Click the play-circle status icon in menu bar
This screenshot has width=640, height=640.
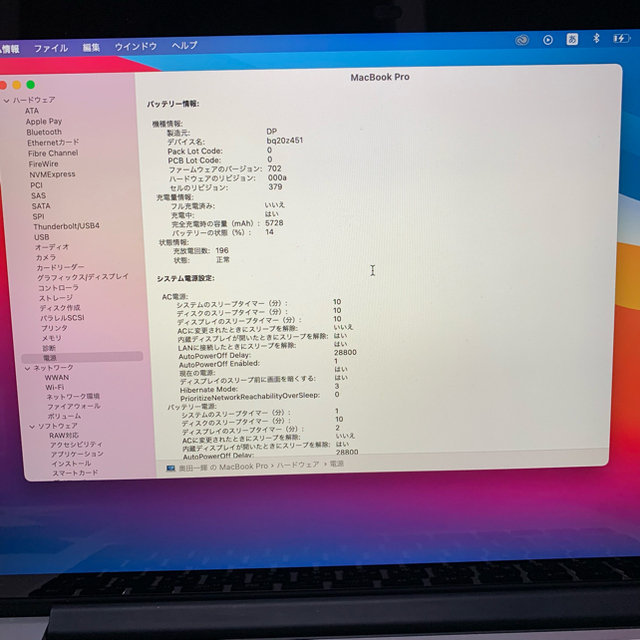pos(548,40)
